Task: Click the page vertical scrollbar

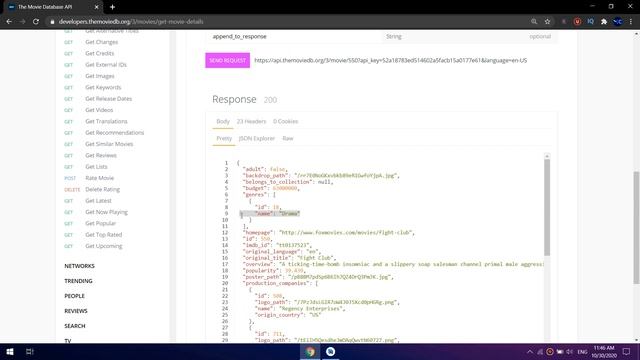Action: point(636,228)
